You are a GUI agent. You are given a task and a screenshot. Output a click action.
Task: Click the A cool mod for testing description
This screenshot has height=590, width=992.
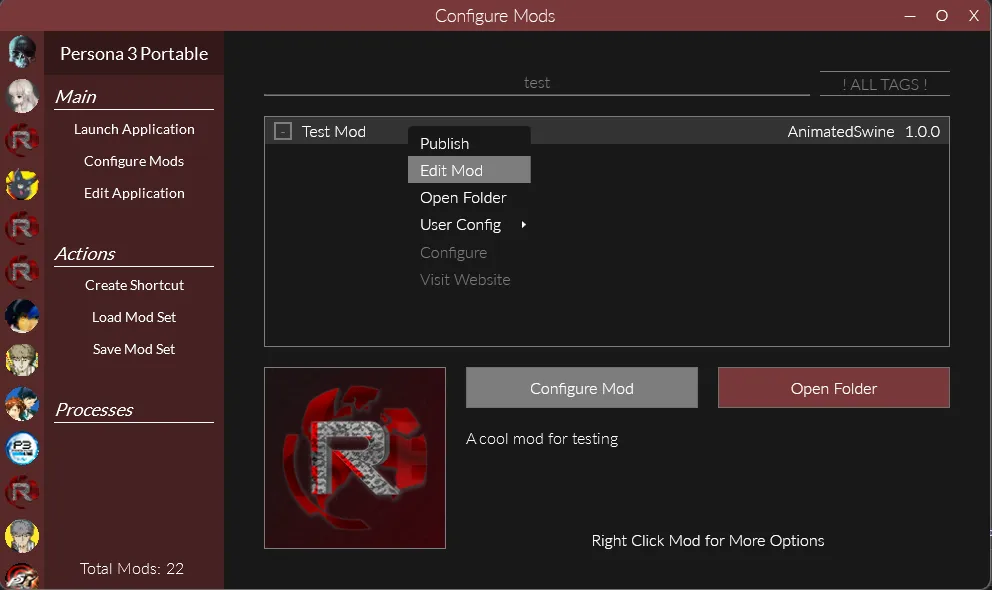(542, 438)
